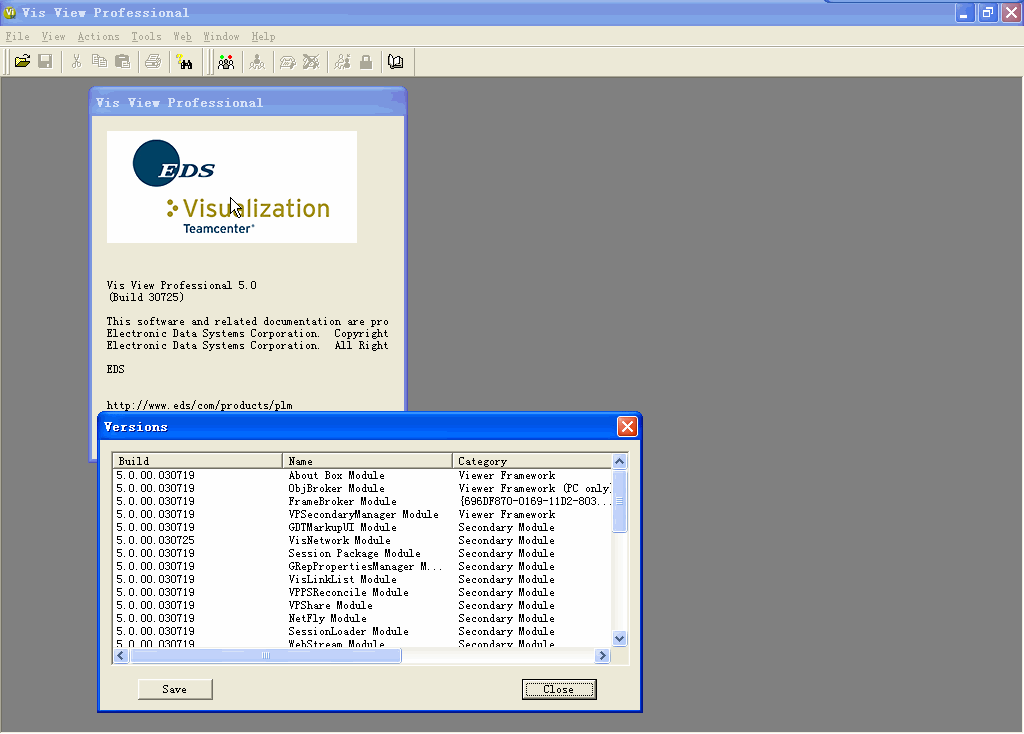Viewport: 1024px width, 734px height.
Task: Select the NetFly Module row
Action: (x=362, y=619)
